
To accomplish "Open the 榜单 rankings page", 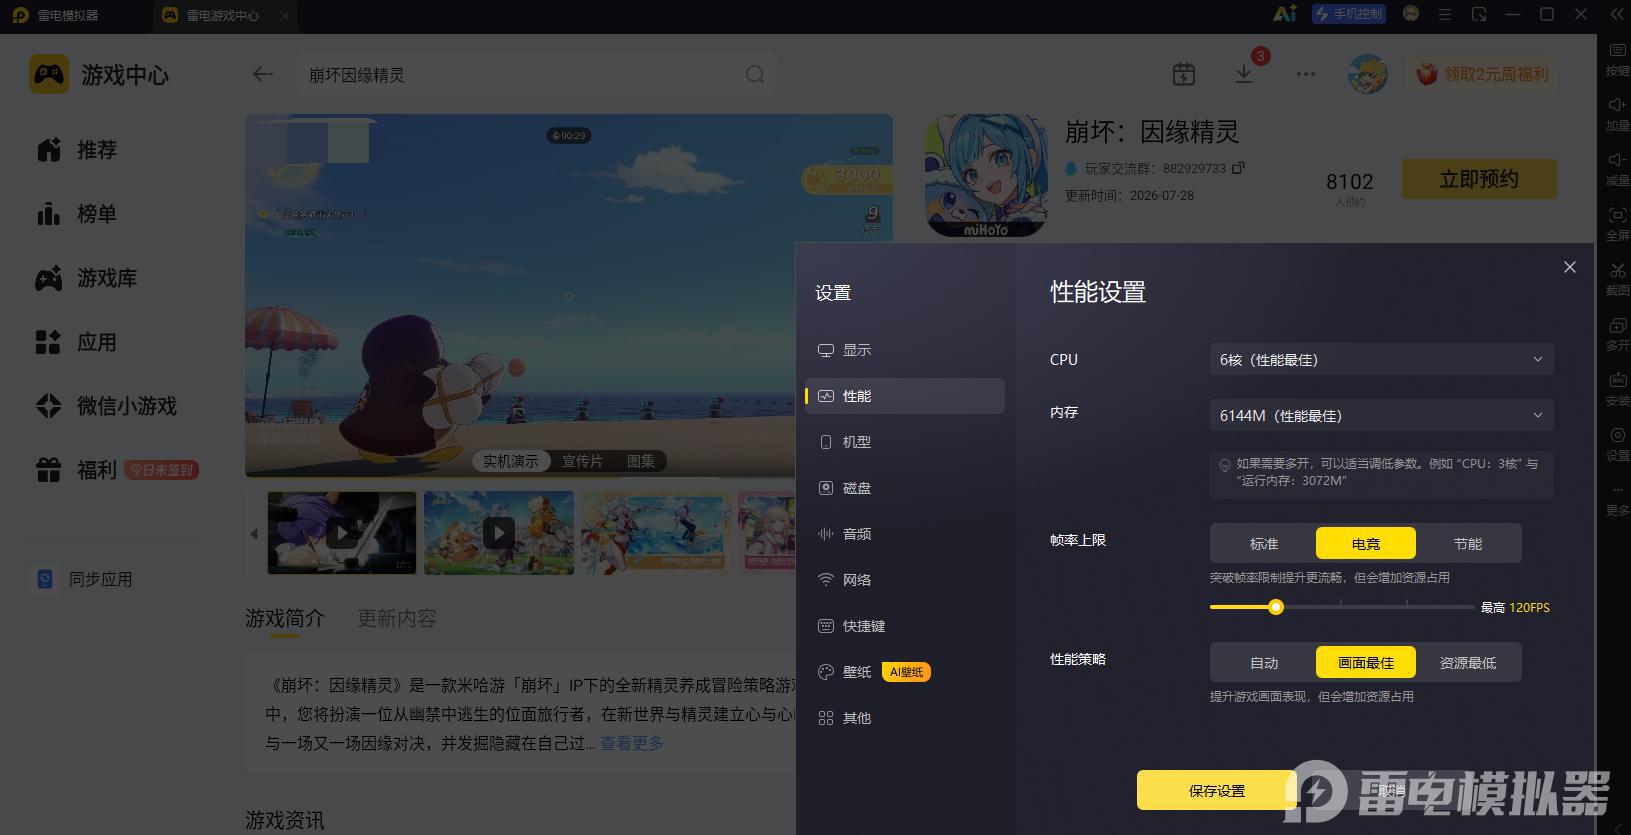I will (78, 214).
